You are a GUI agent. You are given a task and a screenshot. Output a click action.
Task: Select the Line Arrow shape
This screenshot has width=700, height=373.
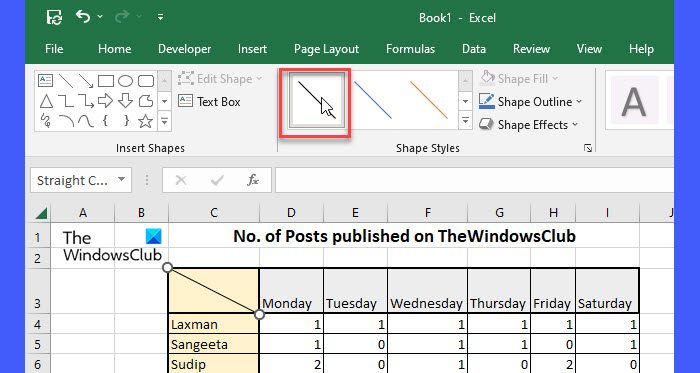pyautogui.click(x=86, y=81)
